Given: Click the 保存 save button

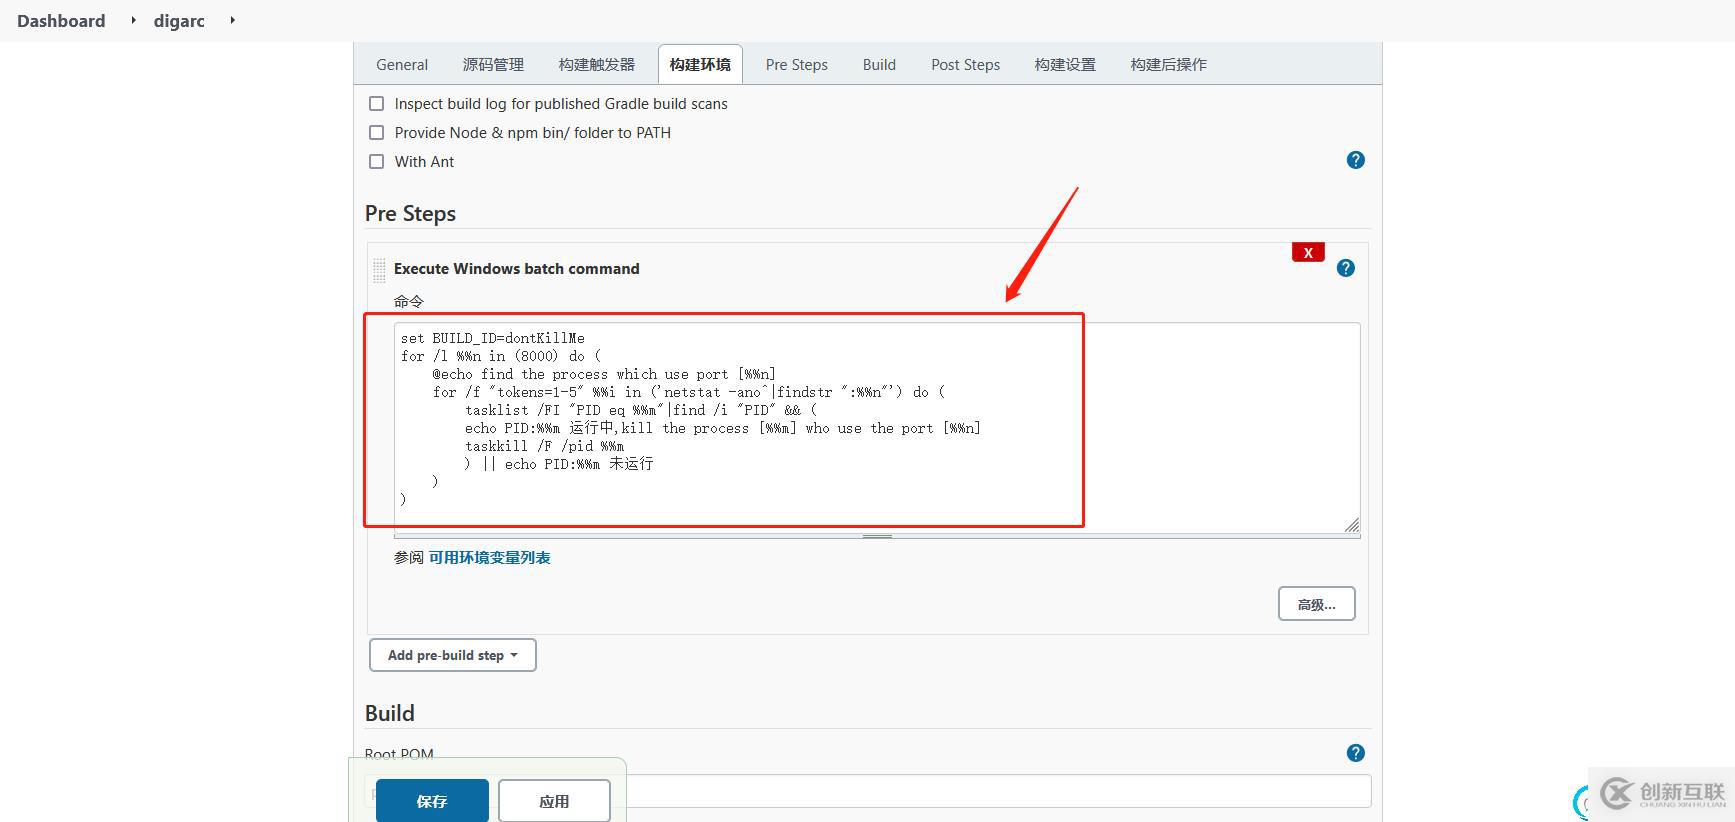Looking at the screenshot, I should (432, 801).
